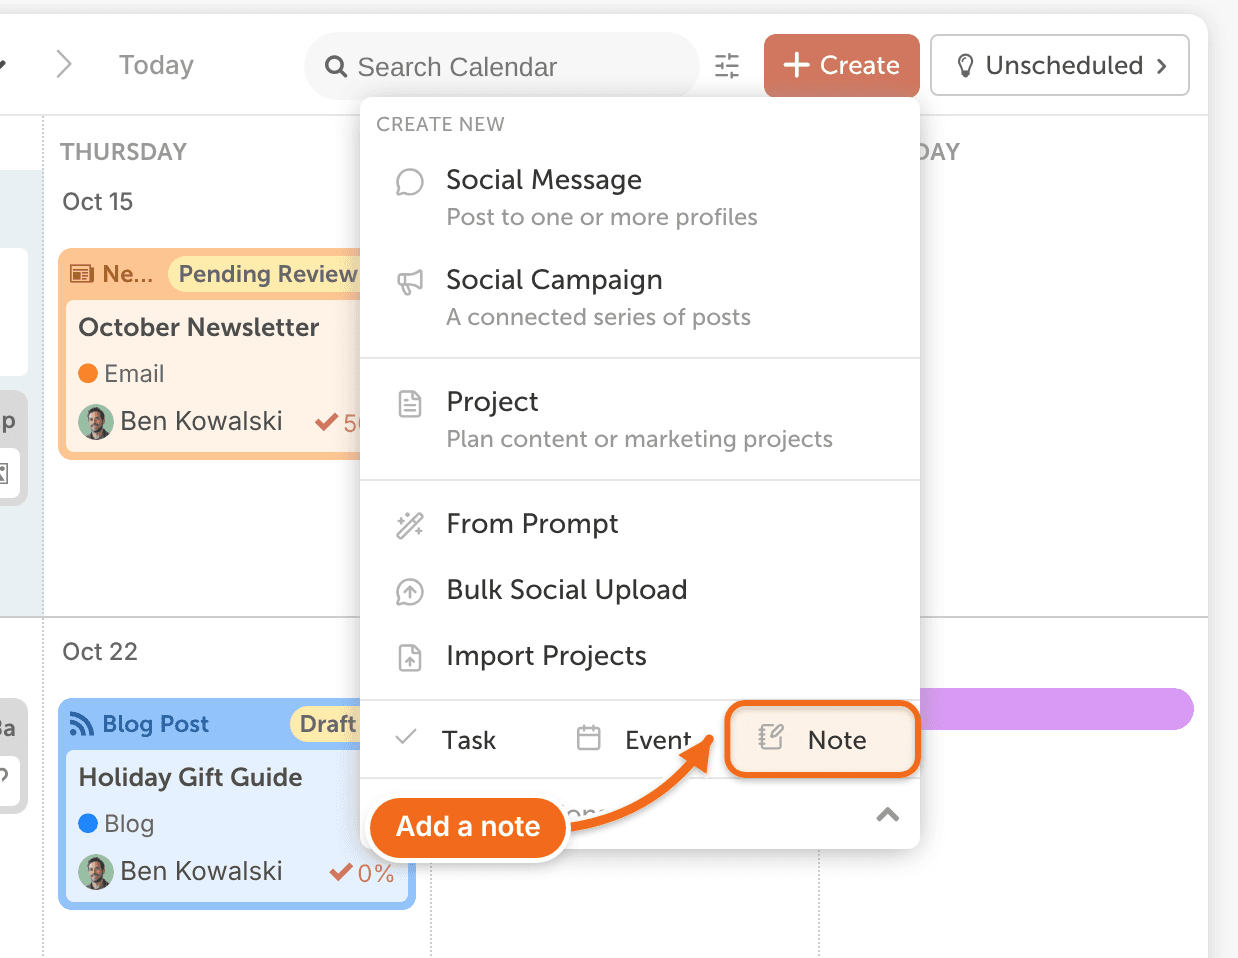This screenshot has height=958, width=1238.
Task: Click the Unscheduled lightbulb icon
Action: coord(965,66)
